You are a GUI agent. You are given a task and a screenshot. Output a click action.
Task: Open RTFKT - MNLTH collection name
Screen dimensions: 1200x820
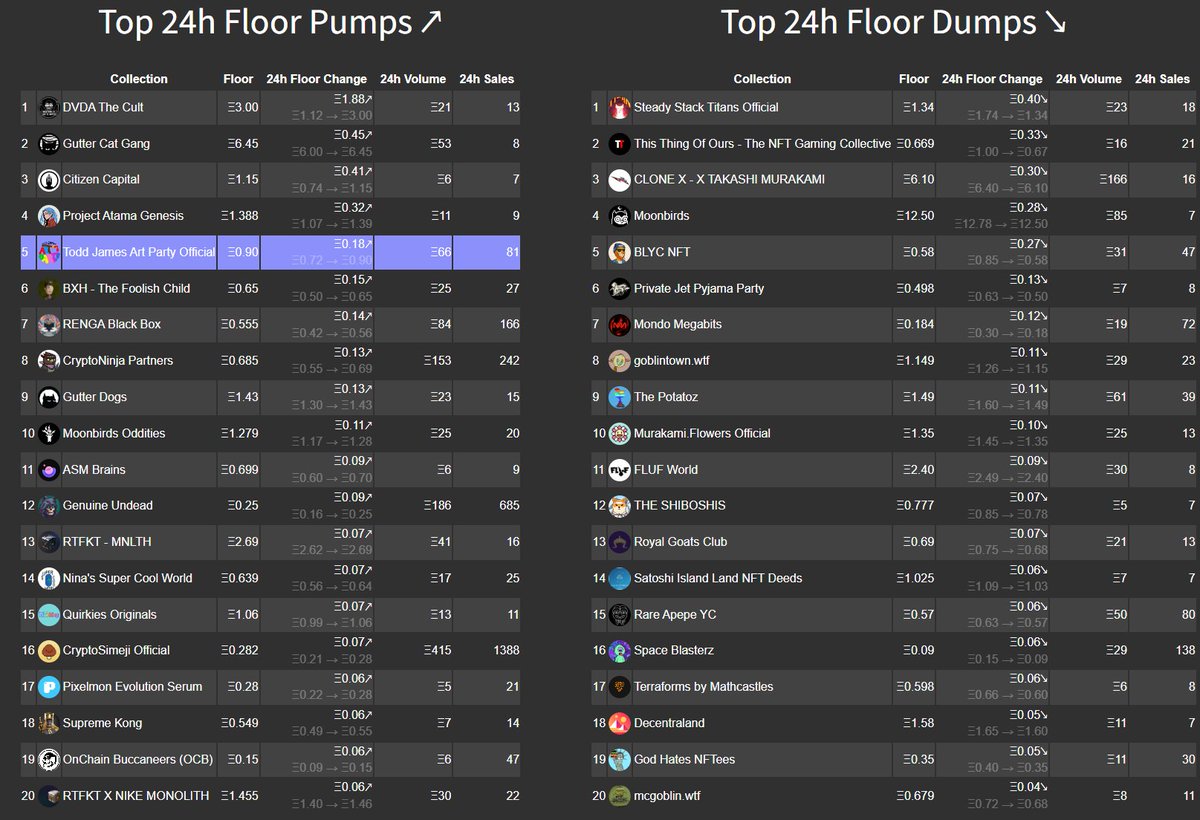[107, 542]
